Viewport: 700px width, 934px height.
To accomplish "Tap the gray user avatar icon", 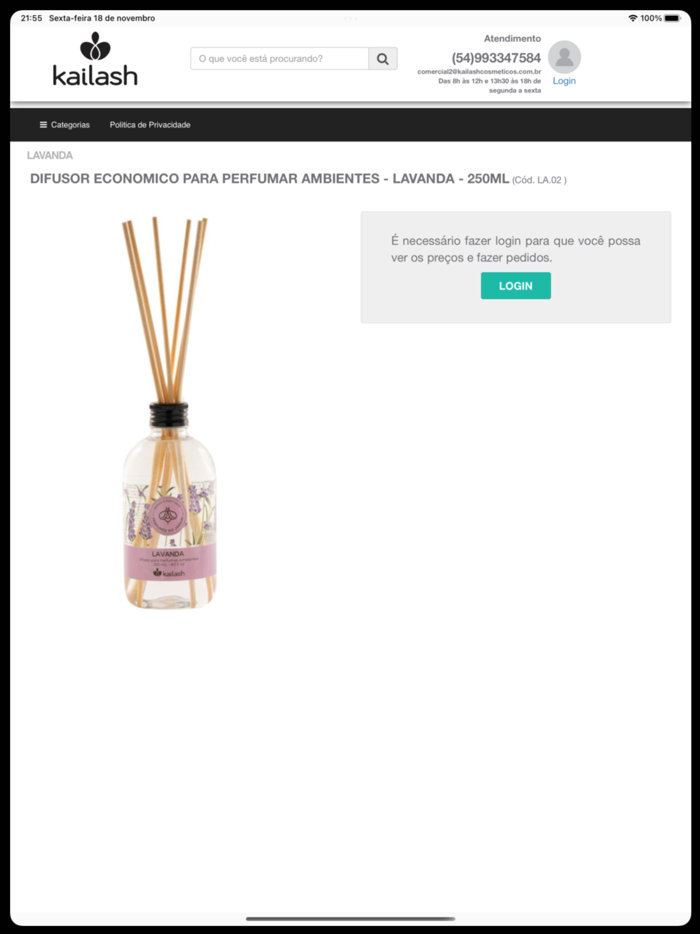I will [x=564, y=57].
